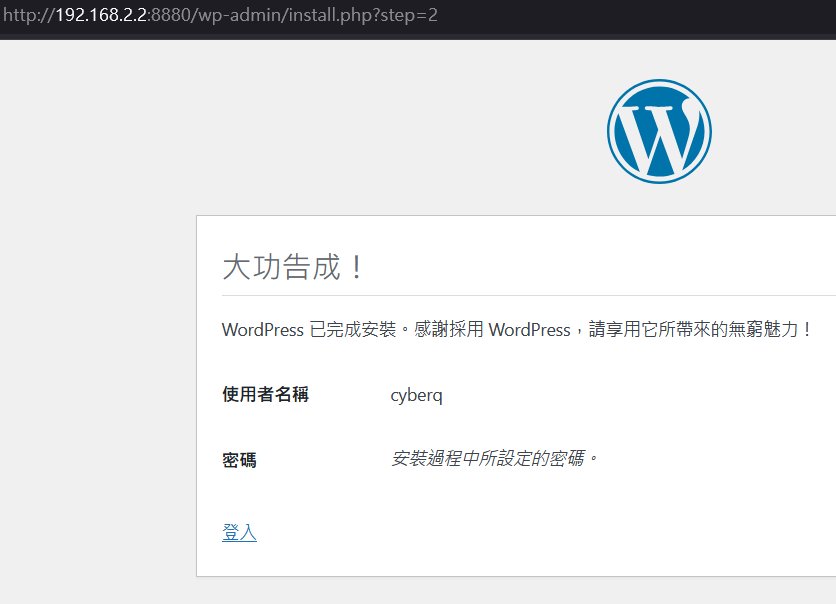Viewport: 836px width, 604px height.
Task: Click the 大功告成！ heading
Action: pyautogui.click(x=293, y=267)
